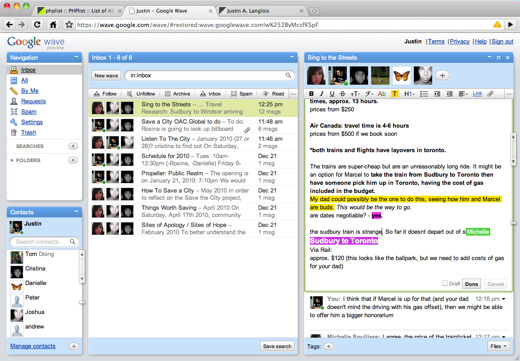520x361 pixels.
Task: Open reply options dropdown at 12:16 pm
Action: pos(503,299)
